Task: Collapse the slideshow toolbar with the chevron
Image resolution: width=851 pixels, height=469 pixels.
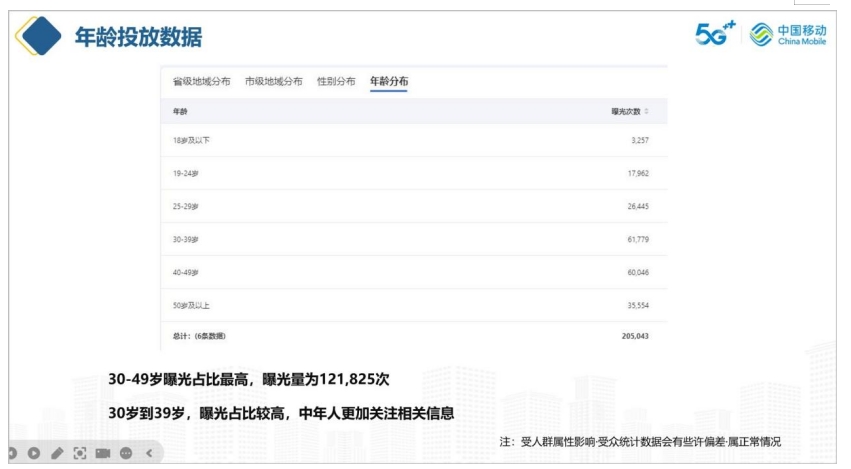Action: (x=149, y=454)
